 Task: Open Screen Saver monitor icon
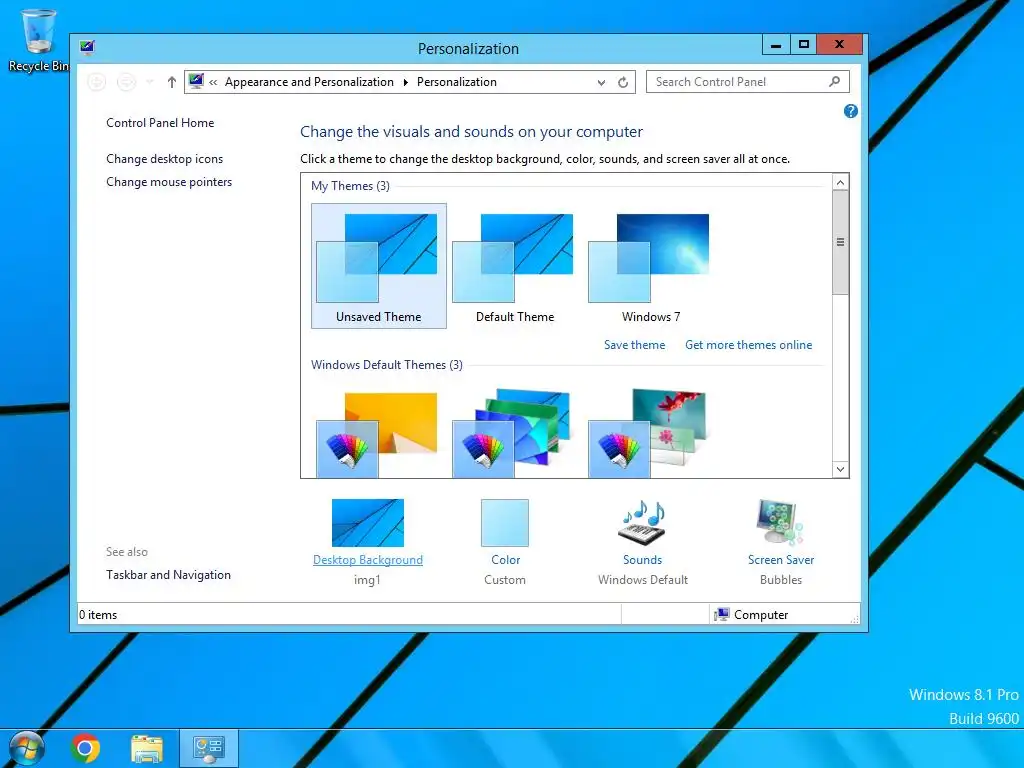(780, 522)
